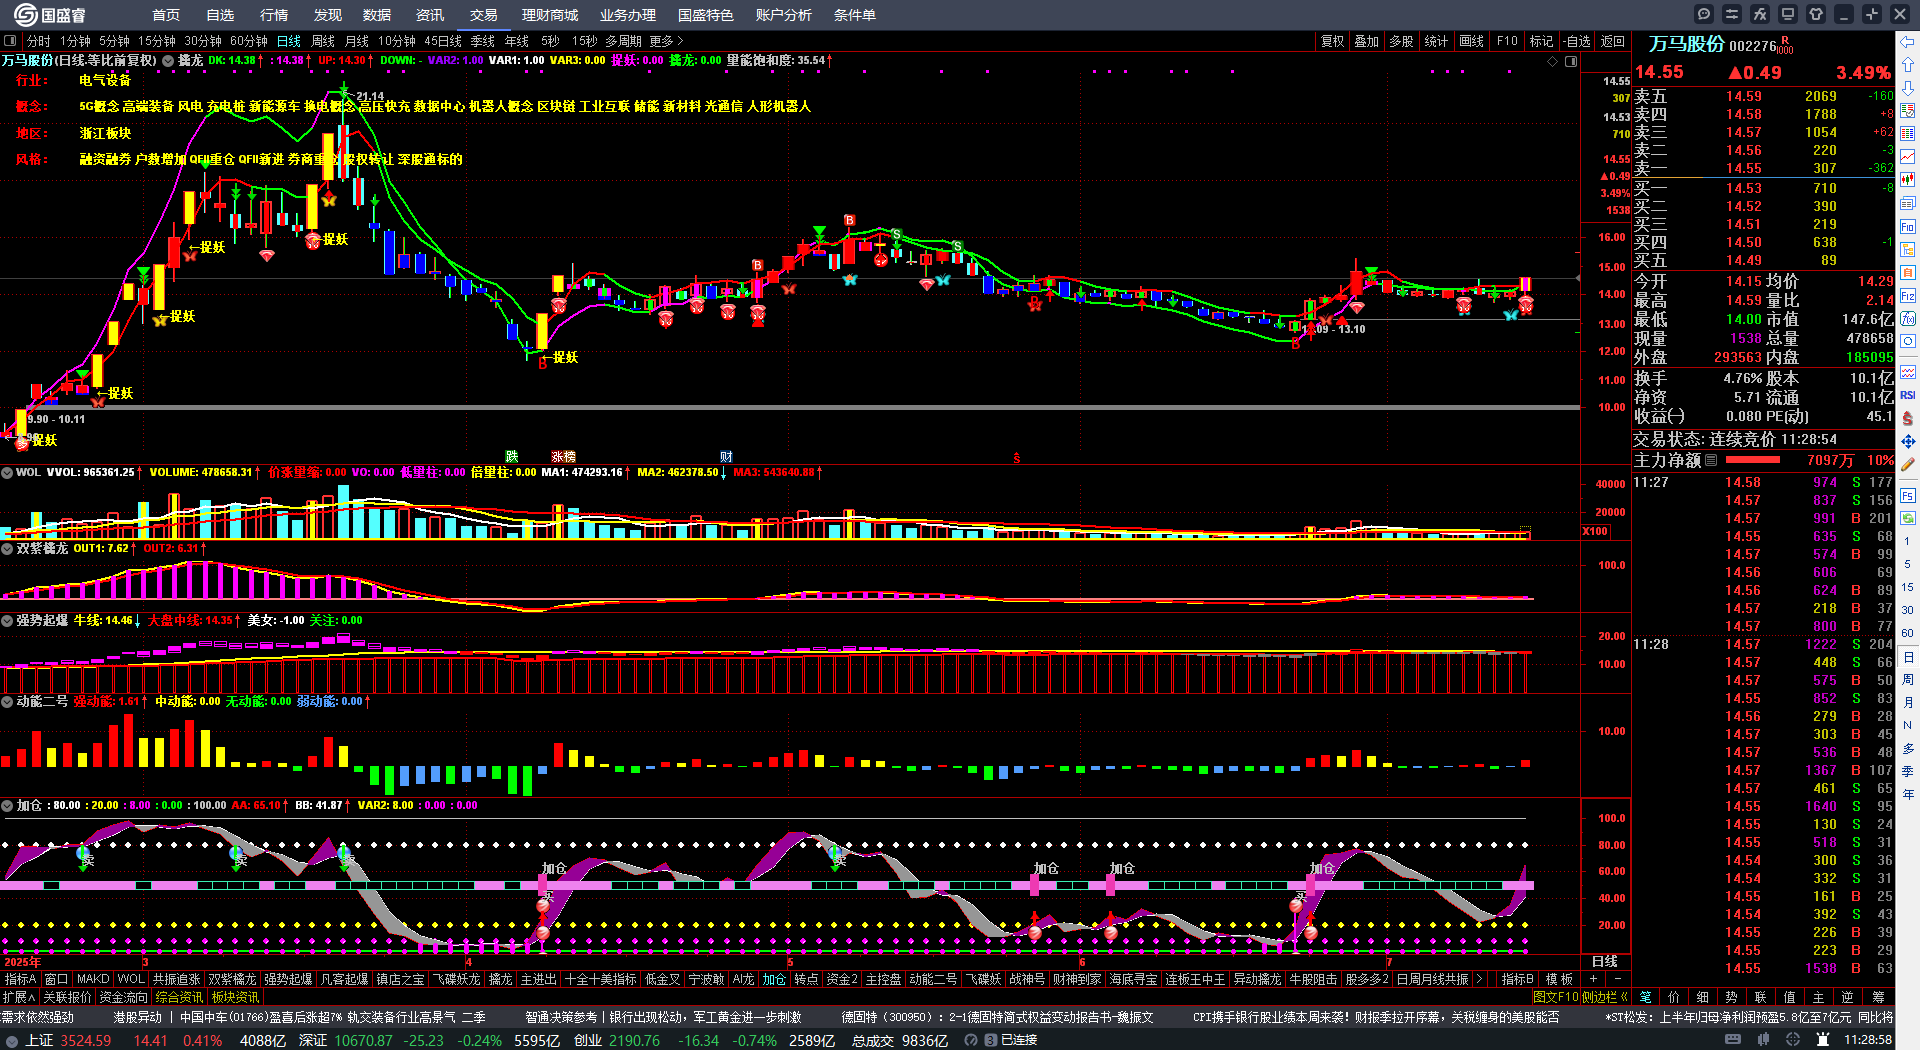This screenshot has height=1050, width=1920.
Task: Click the connection status icon near 已连接
Action: pyautogui.click(x=990, y=1040)
